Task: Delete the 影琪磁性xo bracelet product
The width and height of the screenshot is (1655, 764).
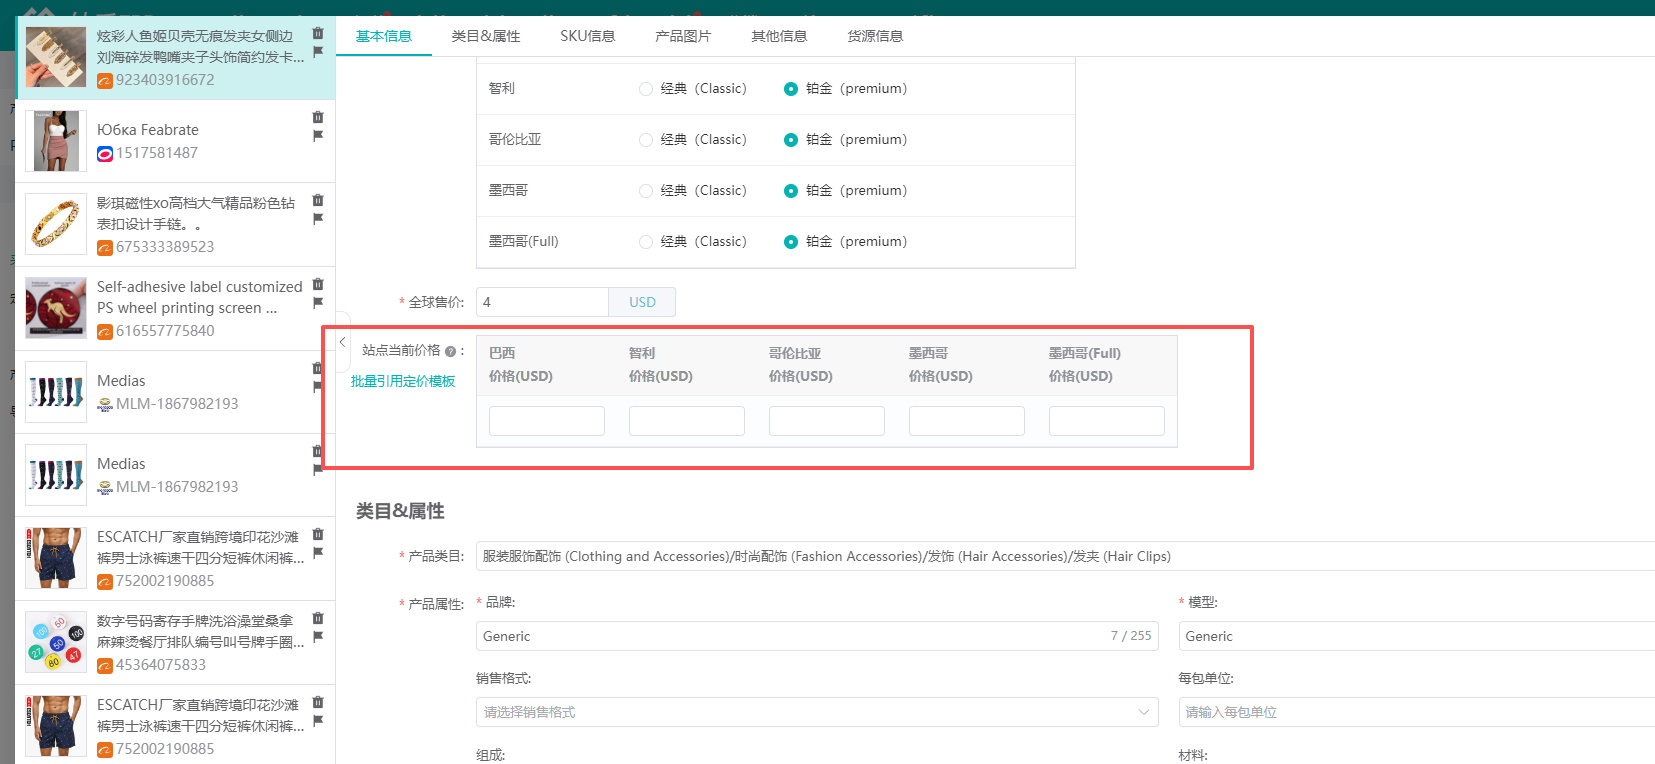Action: (x=318, y=200)
